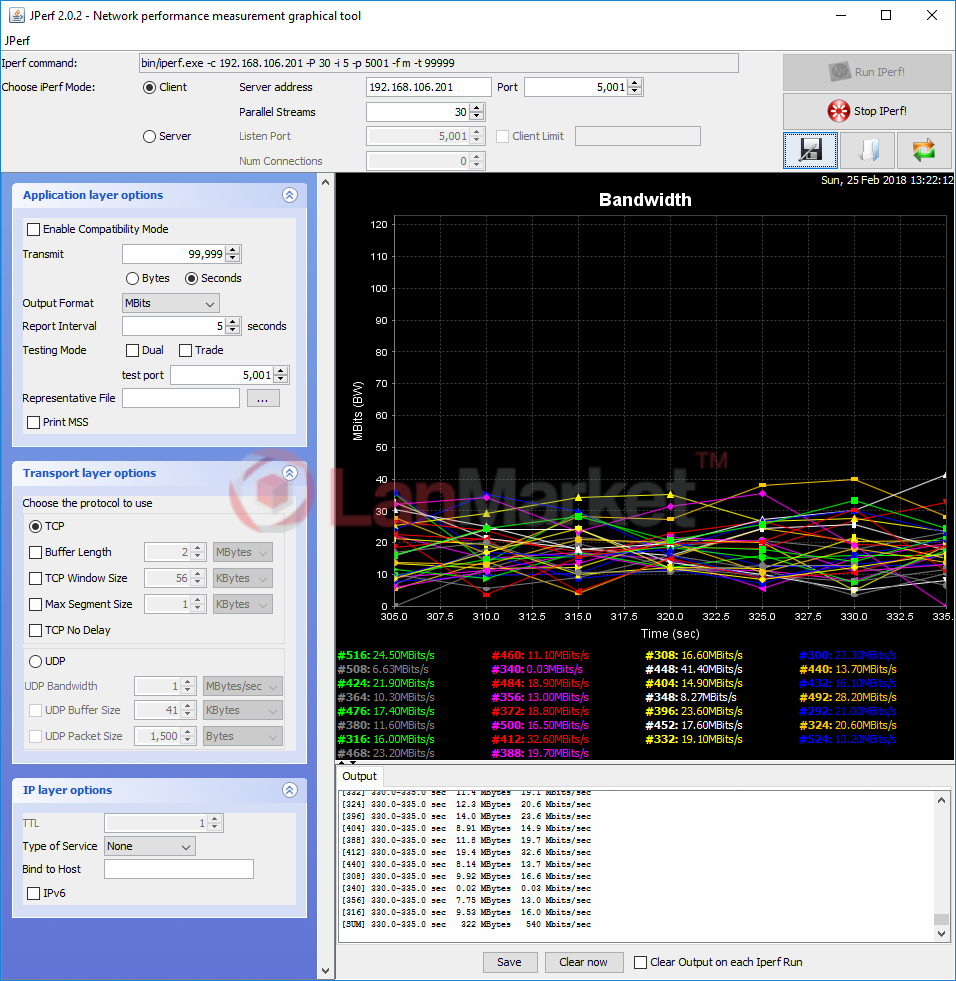Select the Server mode radio button
Viewport: 956px width, 981px height.
click(x=150, y=136)
